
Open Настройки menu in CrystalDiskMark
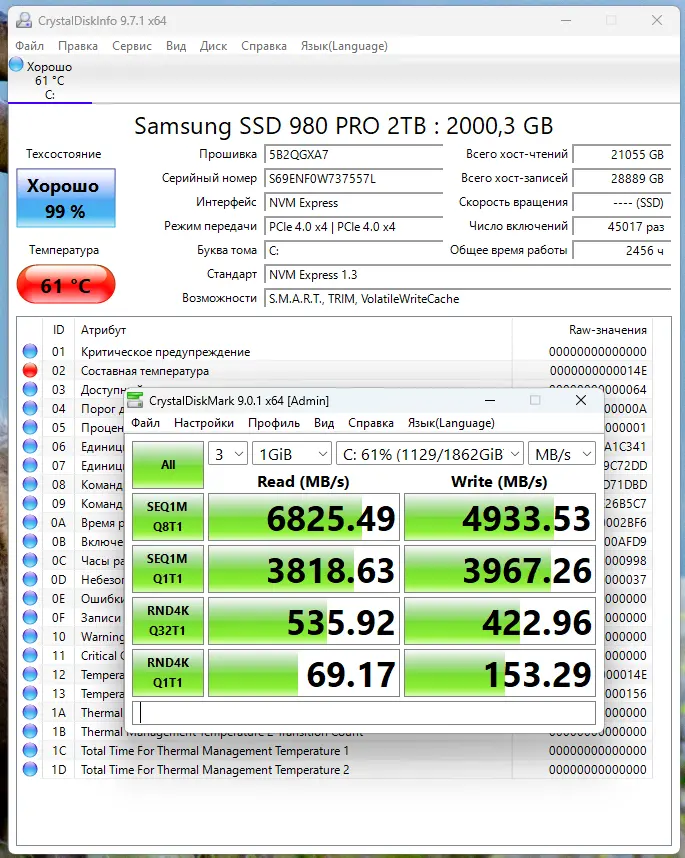[204, 423]
